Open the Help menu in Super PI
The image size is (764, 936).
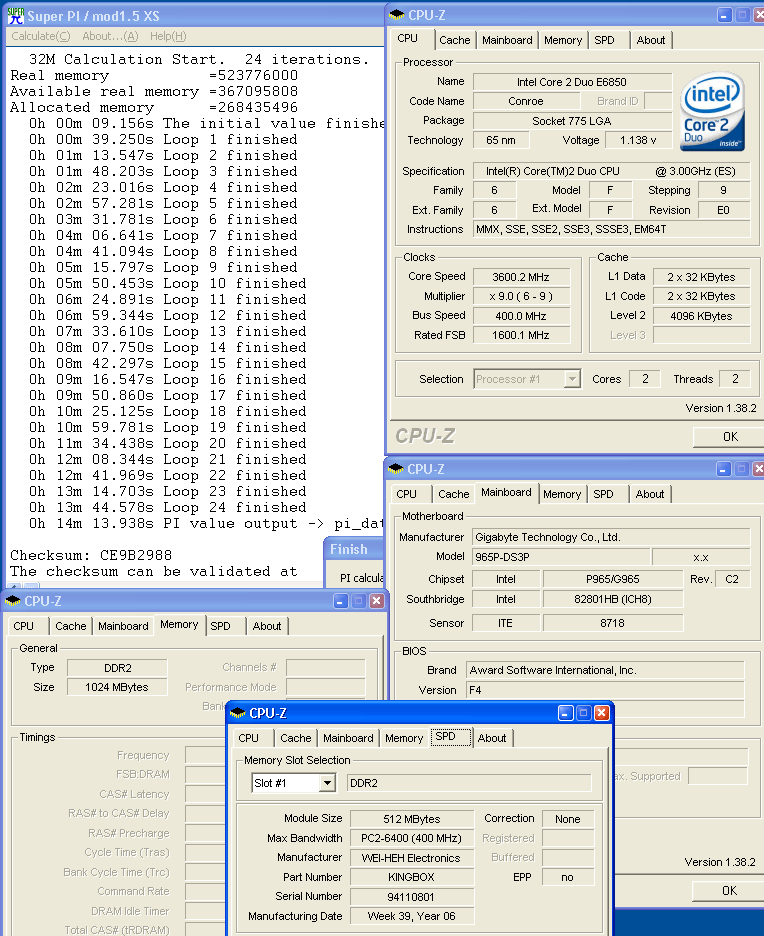[x=168, y=36]
